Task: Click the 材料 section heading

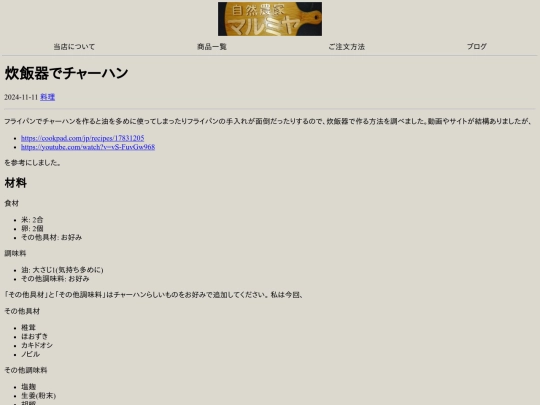Action: (x=15, y=183)
